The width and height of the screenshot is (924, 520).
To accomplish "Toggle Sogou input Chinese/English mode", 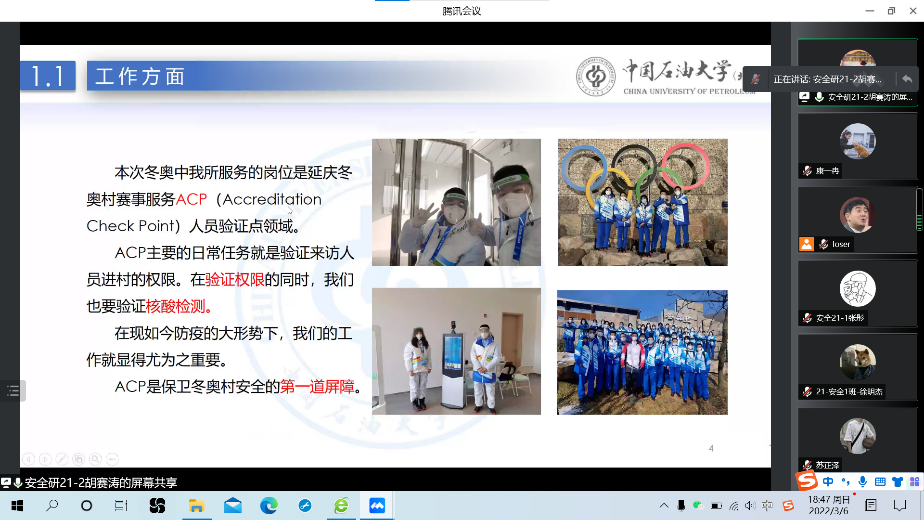I will (x=828, y=482).
